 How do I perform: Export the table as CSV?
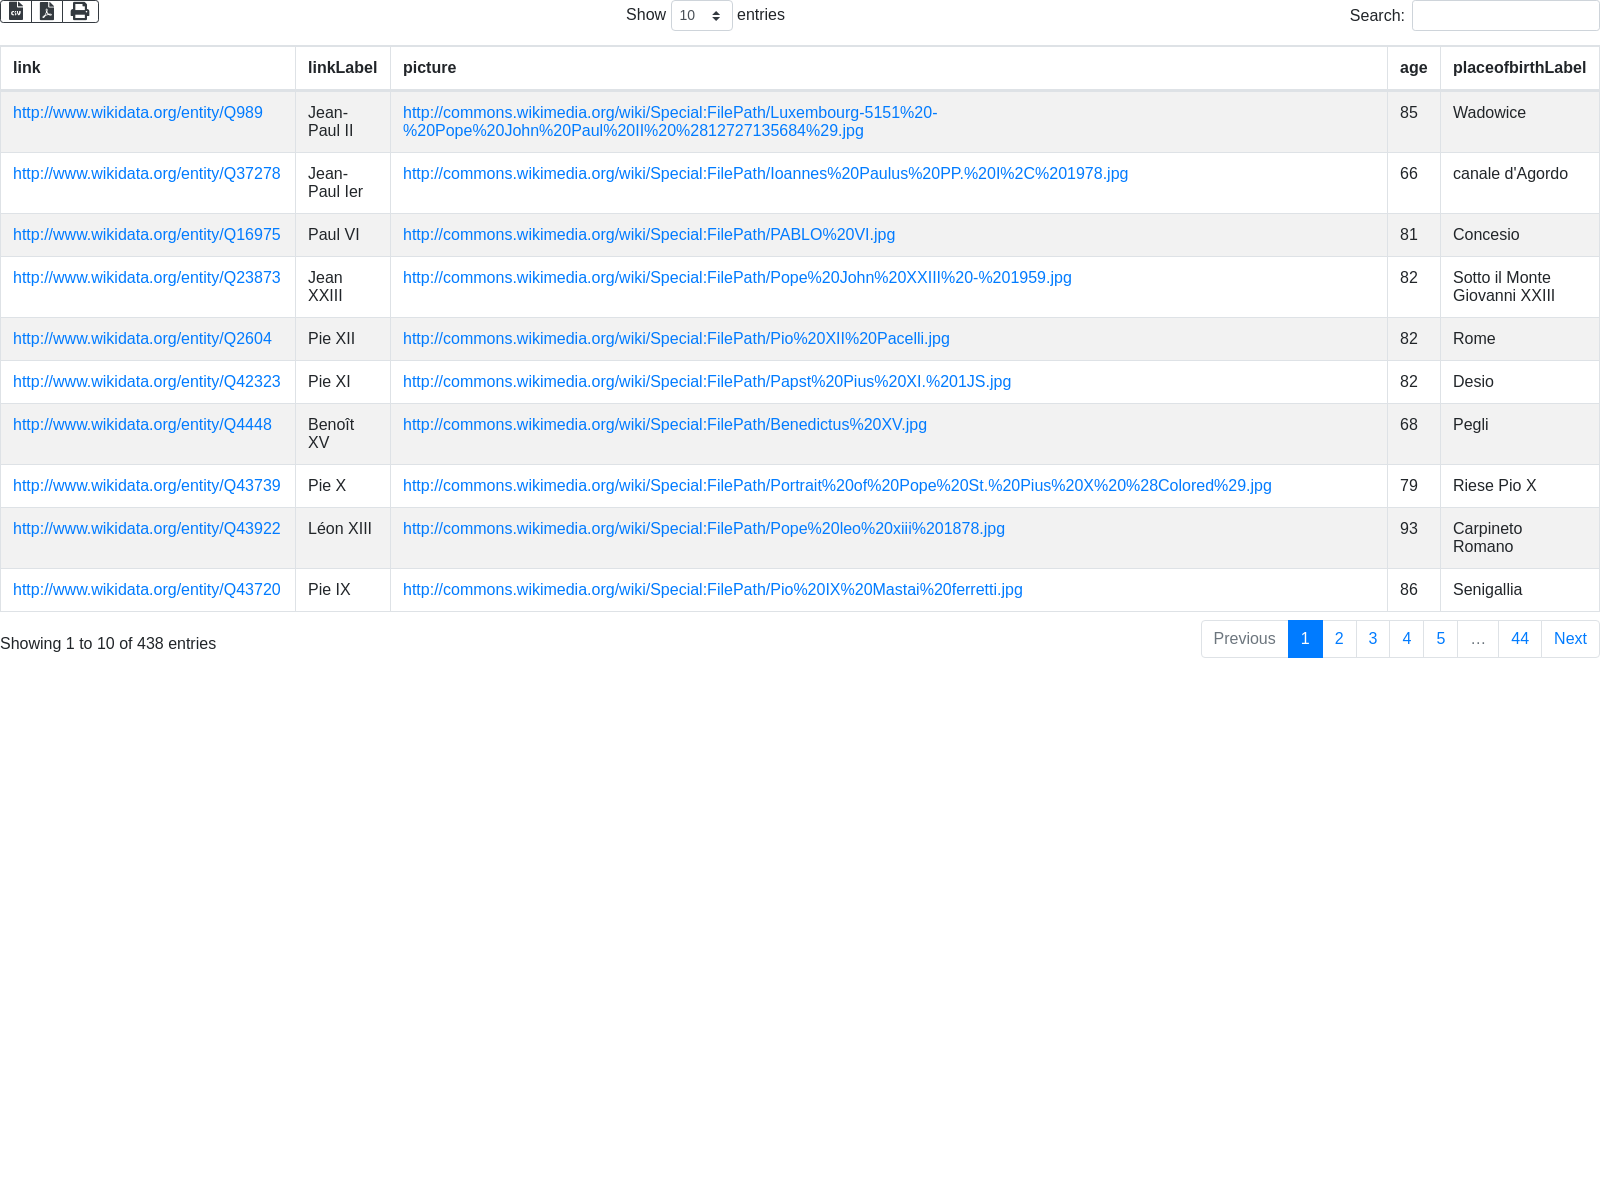point(16,12)
